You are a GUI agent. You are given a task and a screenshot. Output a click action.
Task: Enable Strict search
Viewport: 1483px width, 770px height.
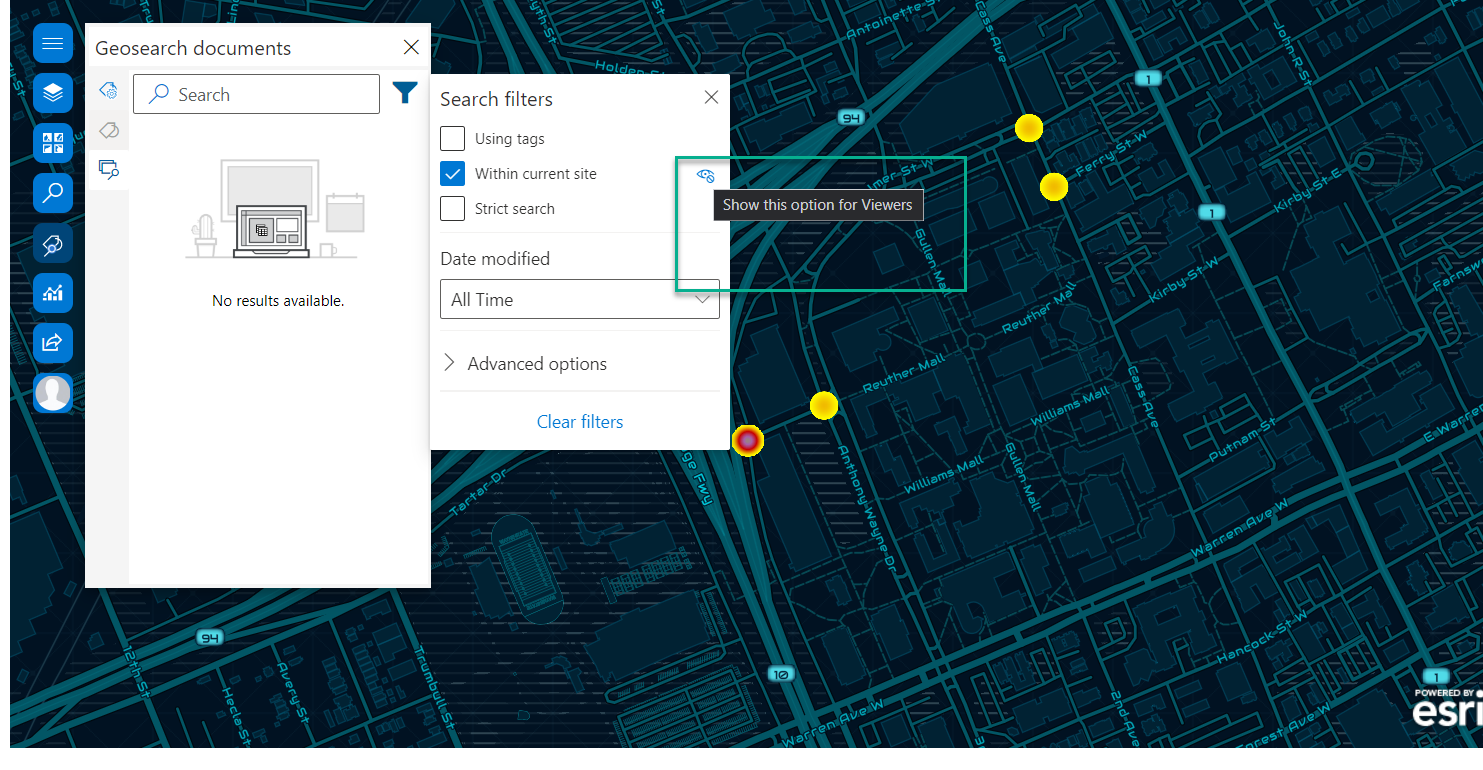(x=452, y=208)
